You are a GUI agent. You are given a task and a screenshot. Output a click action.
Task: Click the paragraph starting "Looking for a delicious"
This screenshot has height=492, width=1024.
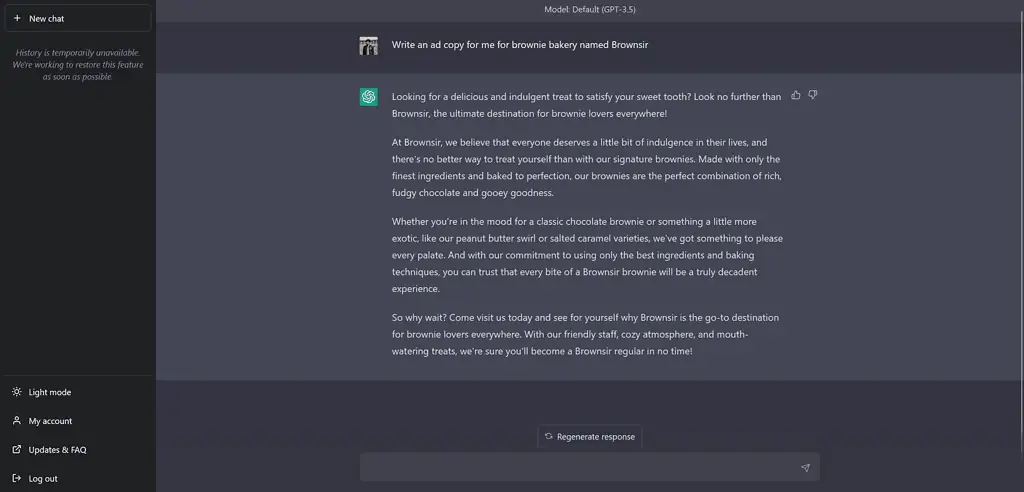[586, 105]
